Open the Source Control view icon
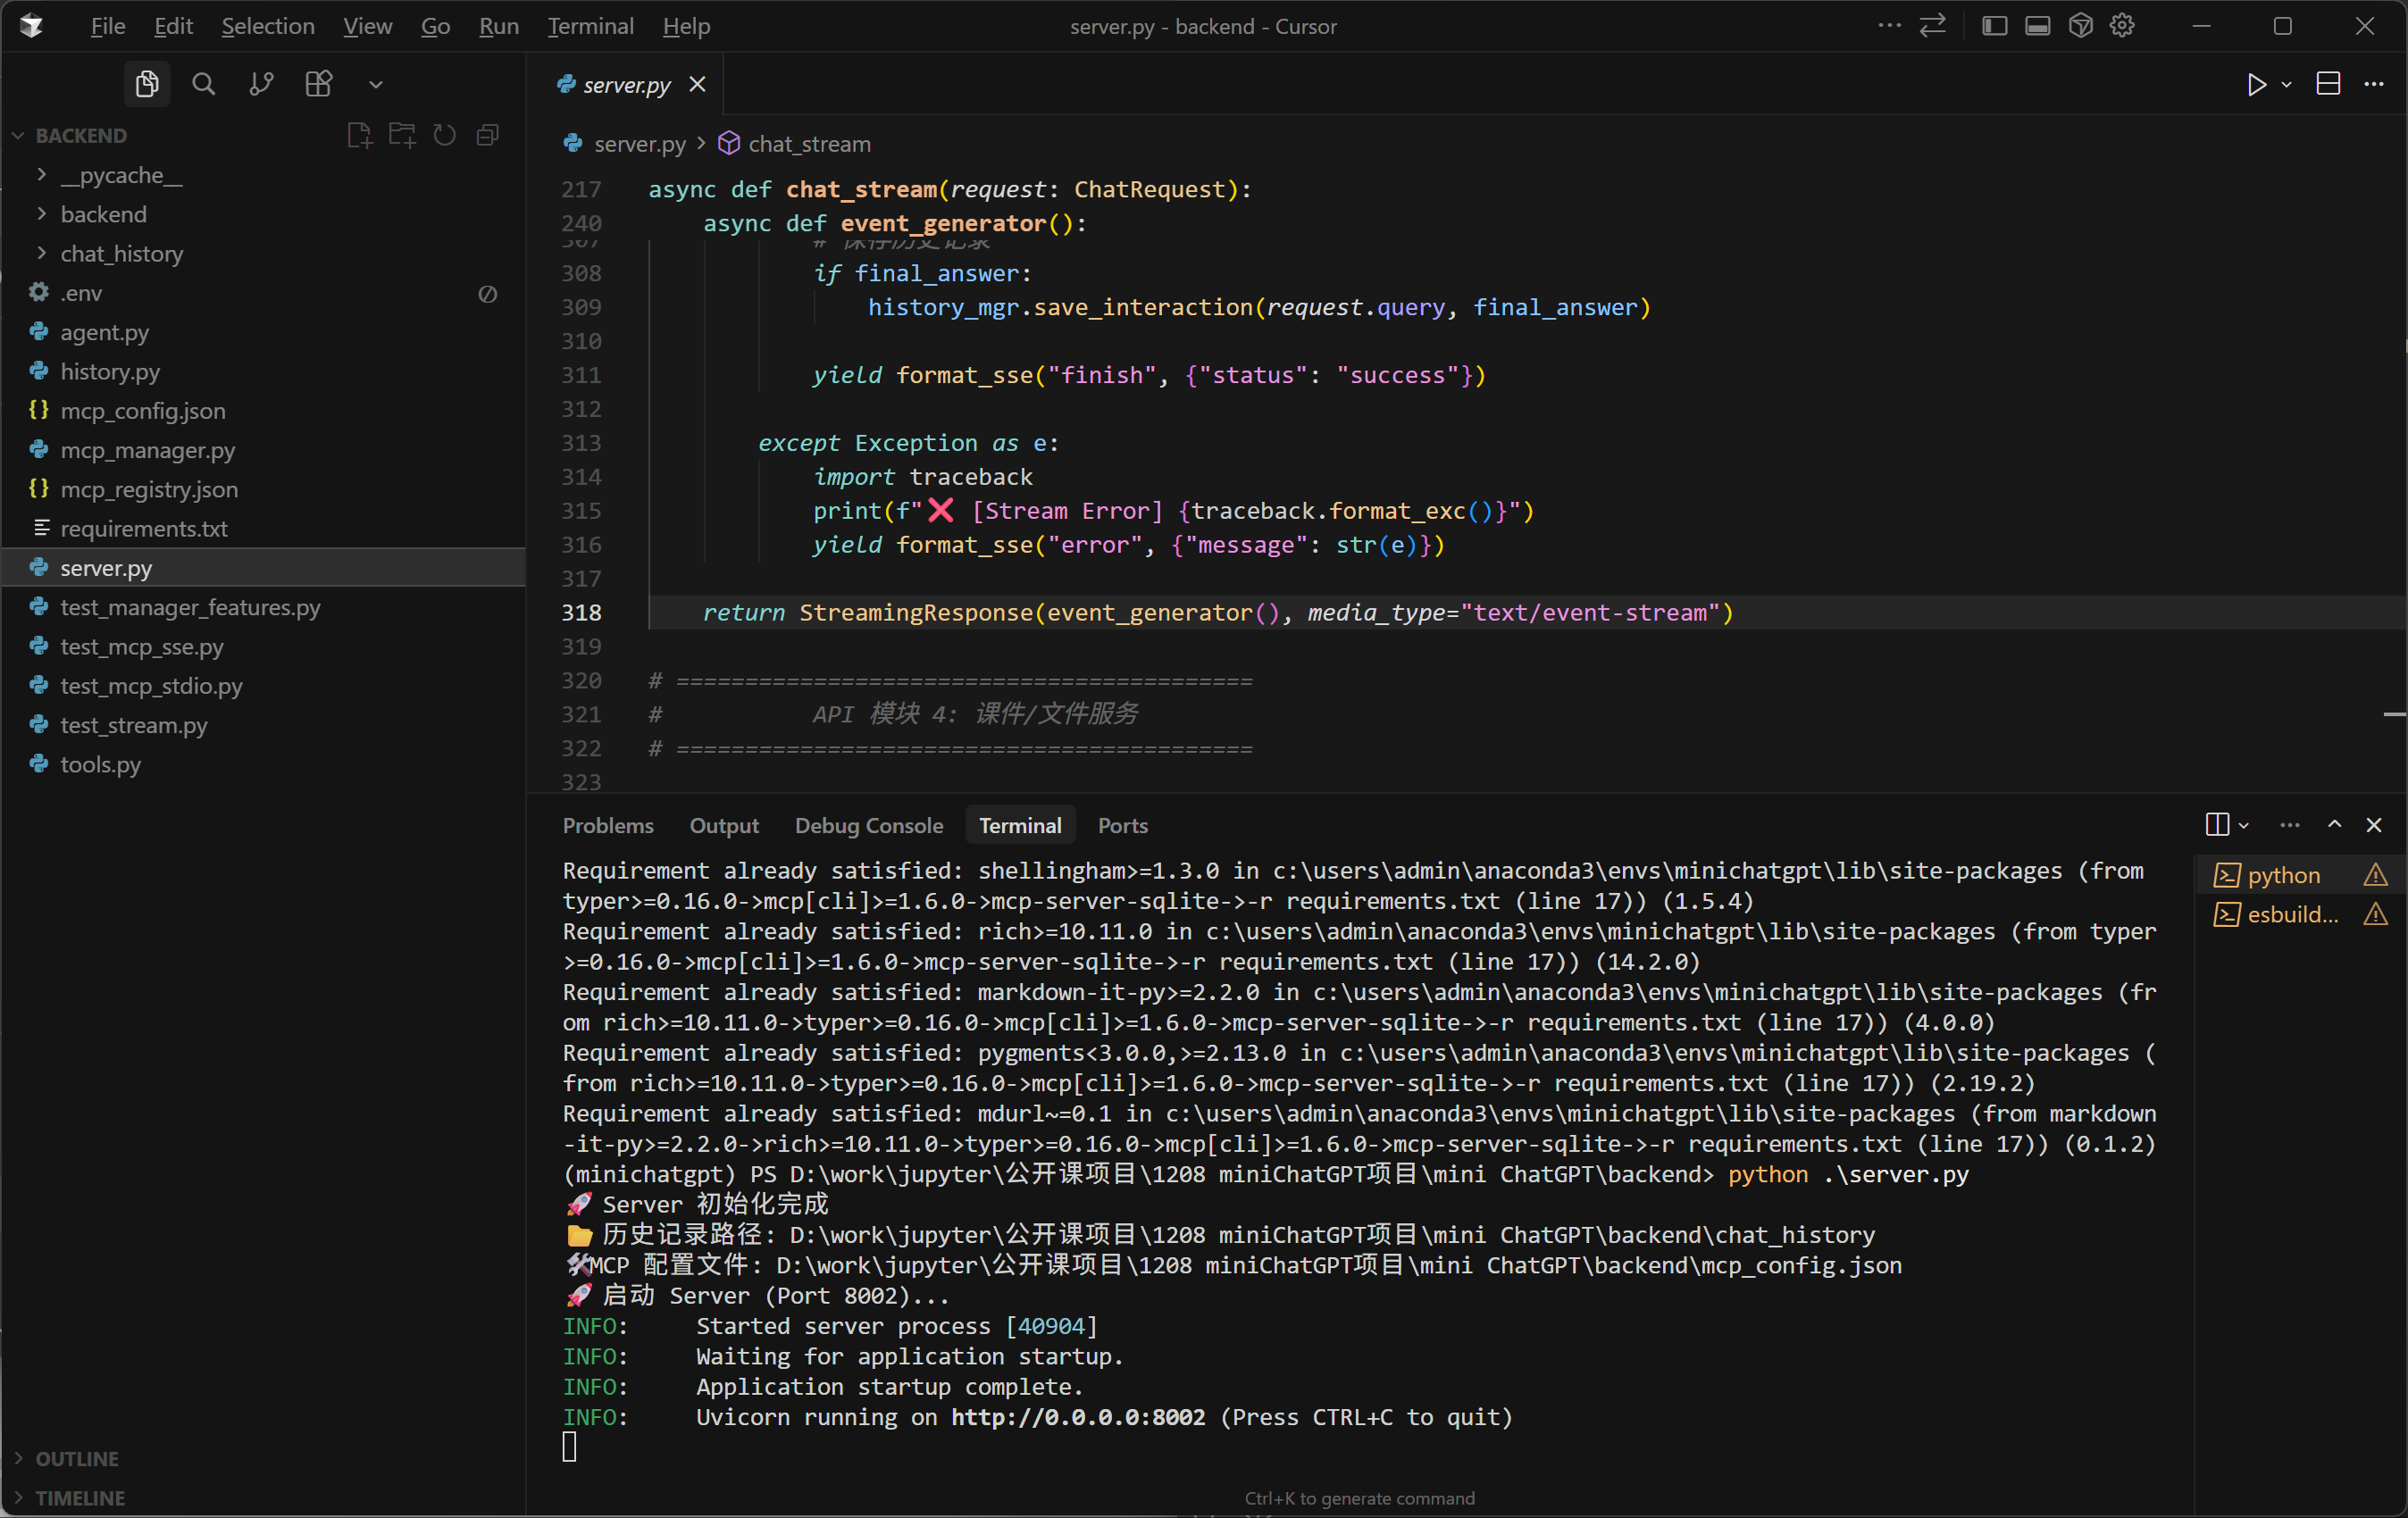Viewport: 2408px width, 1518px height. tap(261, 84)
